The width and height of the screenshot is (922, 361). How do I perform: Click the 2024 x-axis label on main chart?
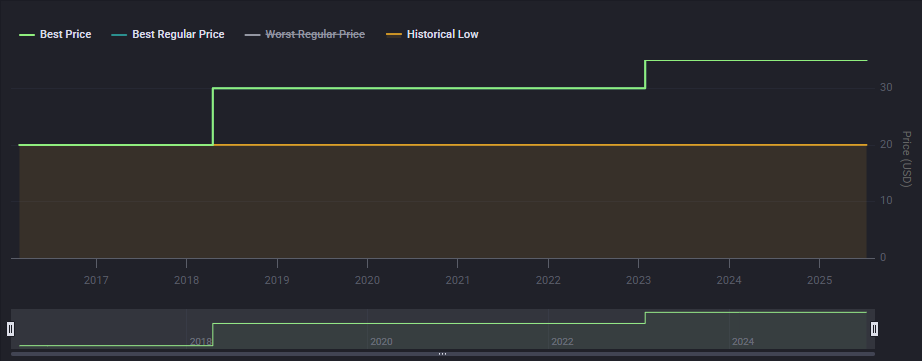729,280
